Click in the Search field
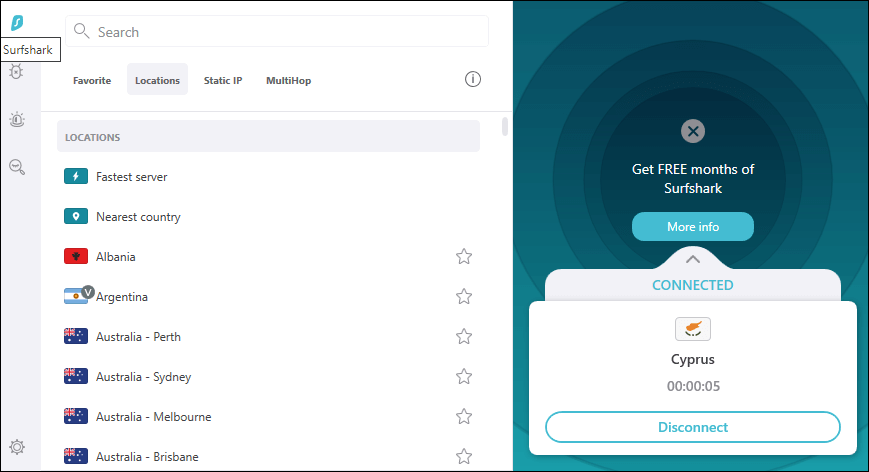869x472 pixels. pyautogui.click(x=277, y=32)
